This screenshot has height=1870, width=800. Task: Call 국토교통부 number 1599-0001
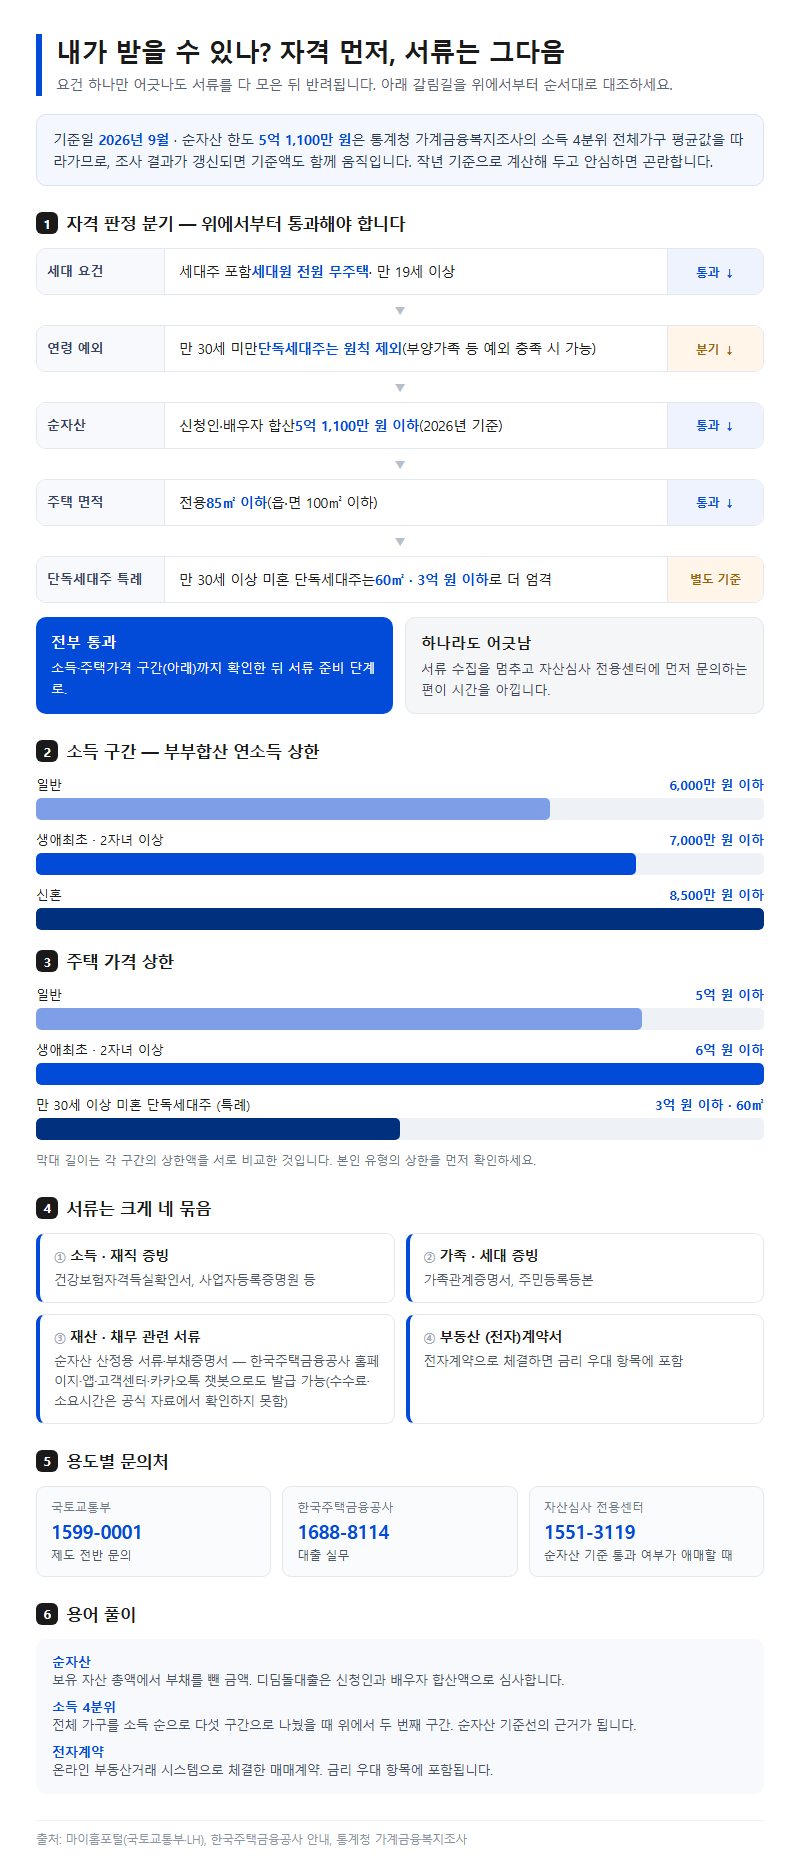pos(97,1532)
